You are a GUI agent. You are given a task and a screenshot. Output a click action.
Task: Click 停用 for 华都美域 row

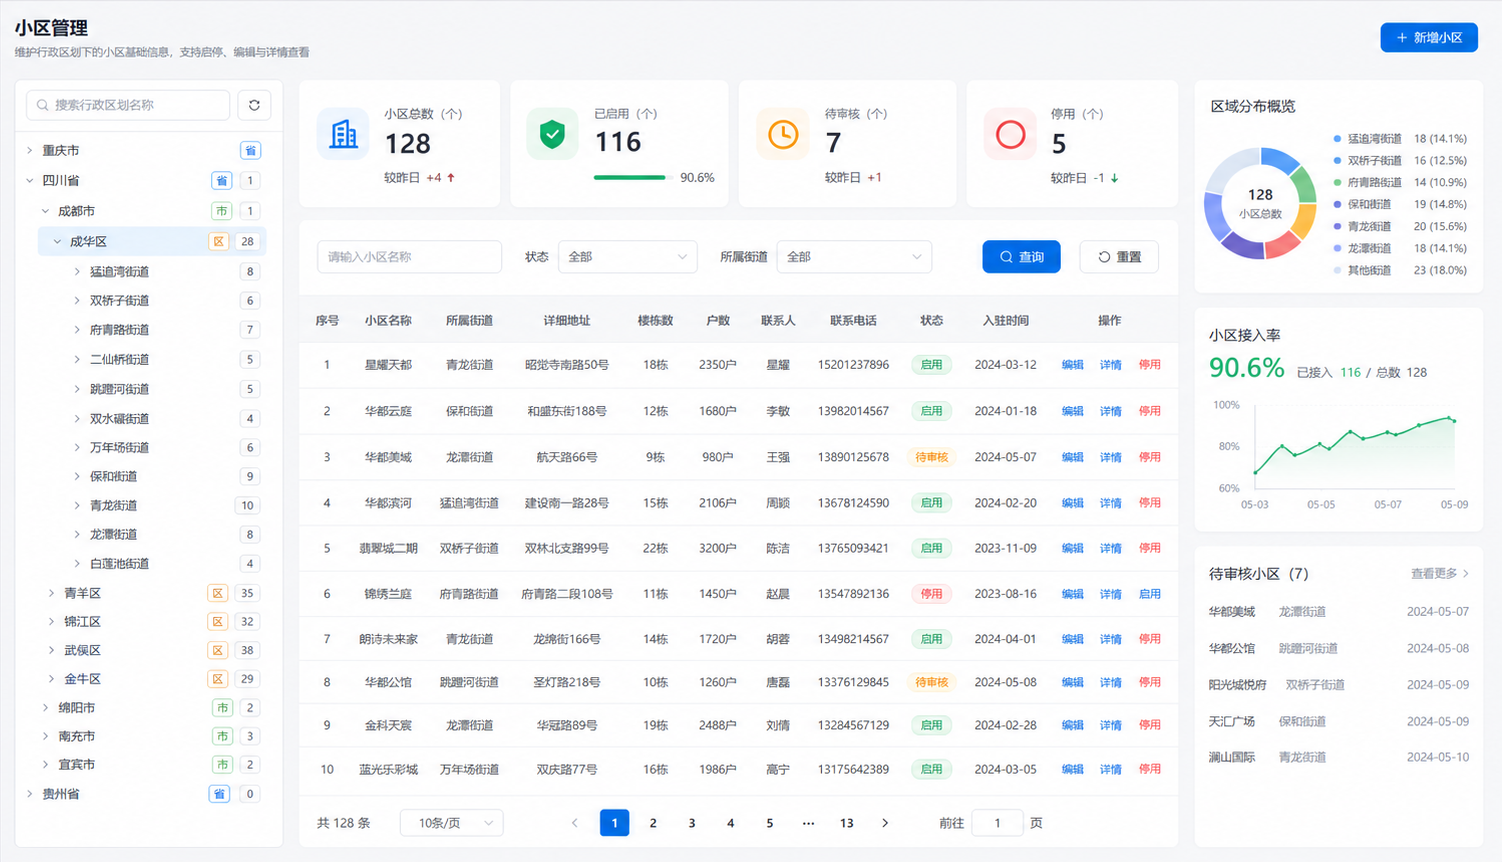(x=1150, y=457)
